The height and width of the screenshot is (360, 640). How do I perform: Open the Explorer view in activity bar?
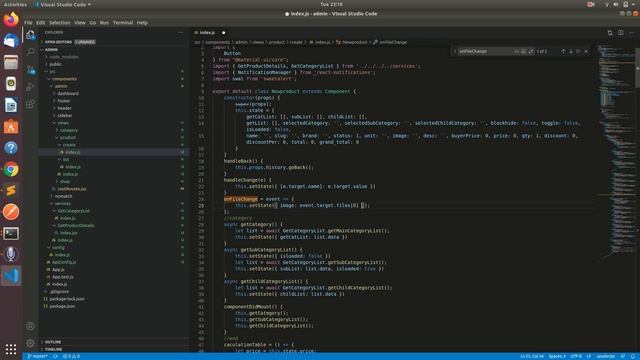click(x=30, y=35)
